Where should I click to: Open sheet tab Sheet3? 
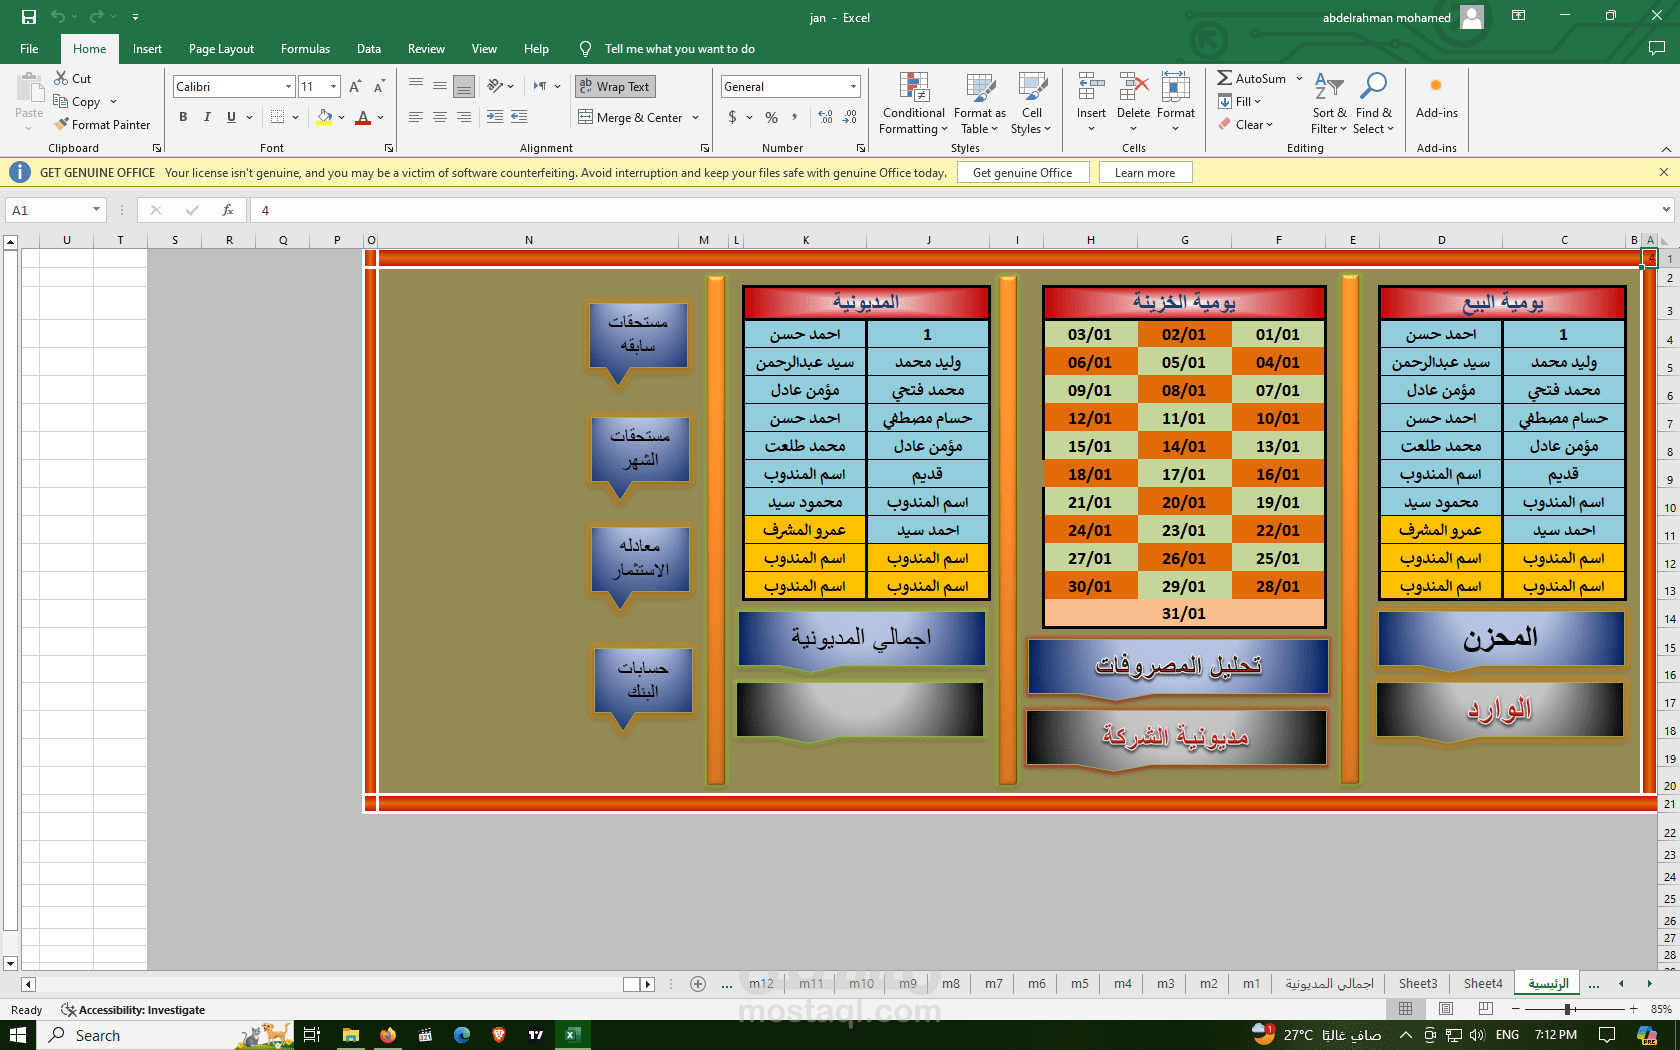[x=1418, y=984]
